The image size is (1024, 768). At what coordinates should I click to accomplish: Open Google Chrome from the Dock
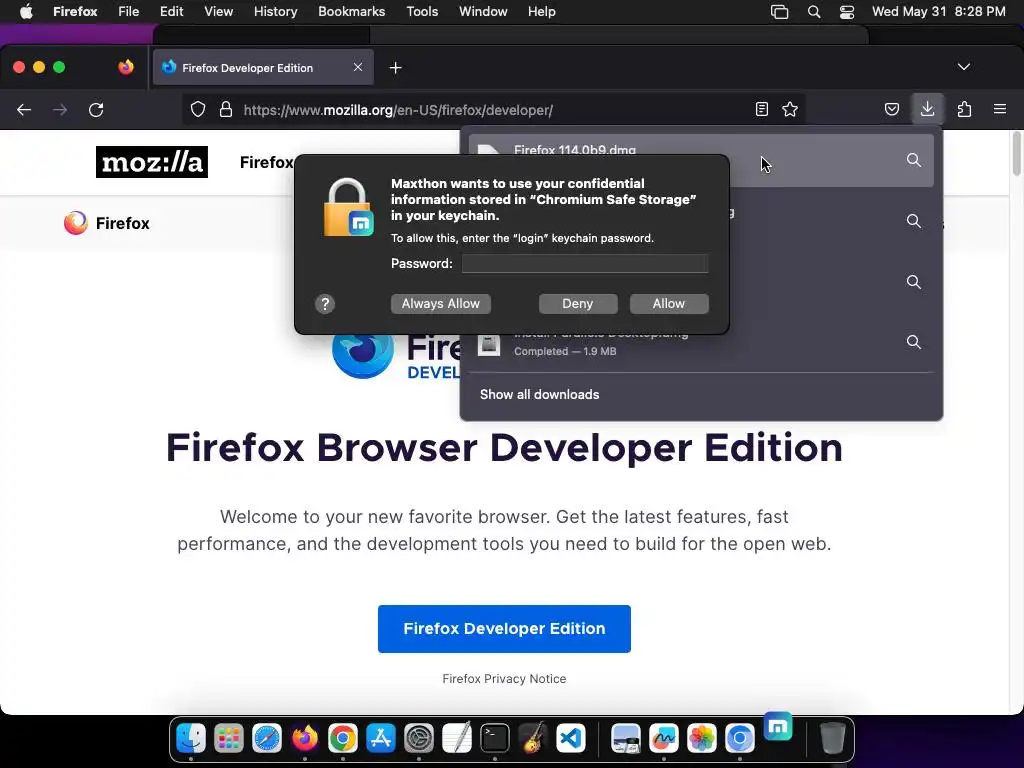click(342, 739)
